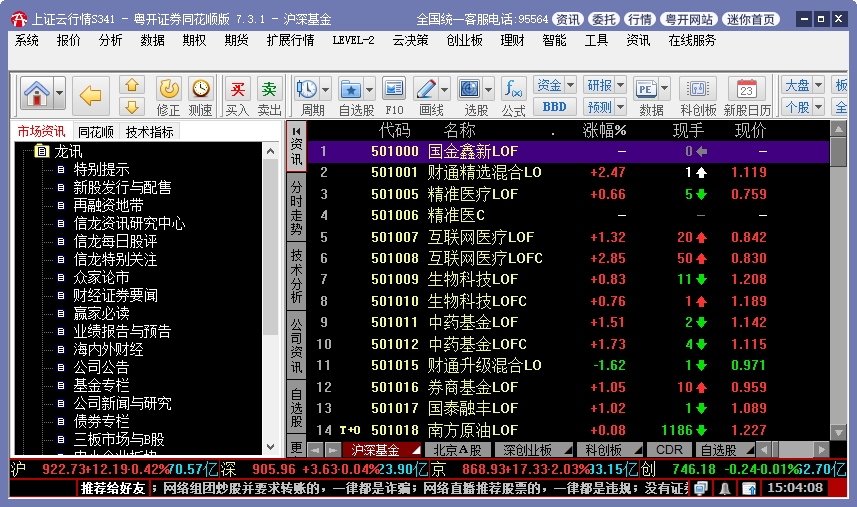Click the page-up arrow toolbar icon
Viewport: 857px width, 507px height.
[132, 85]
